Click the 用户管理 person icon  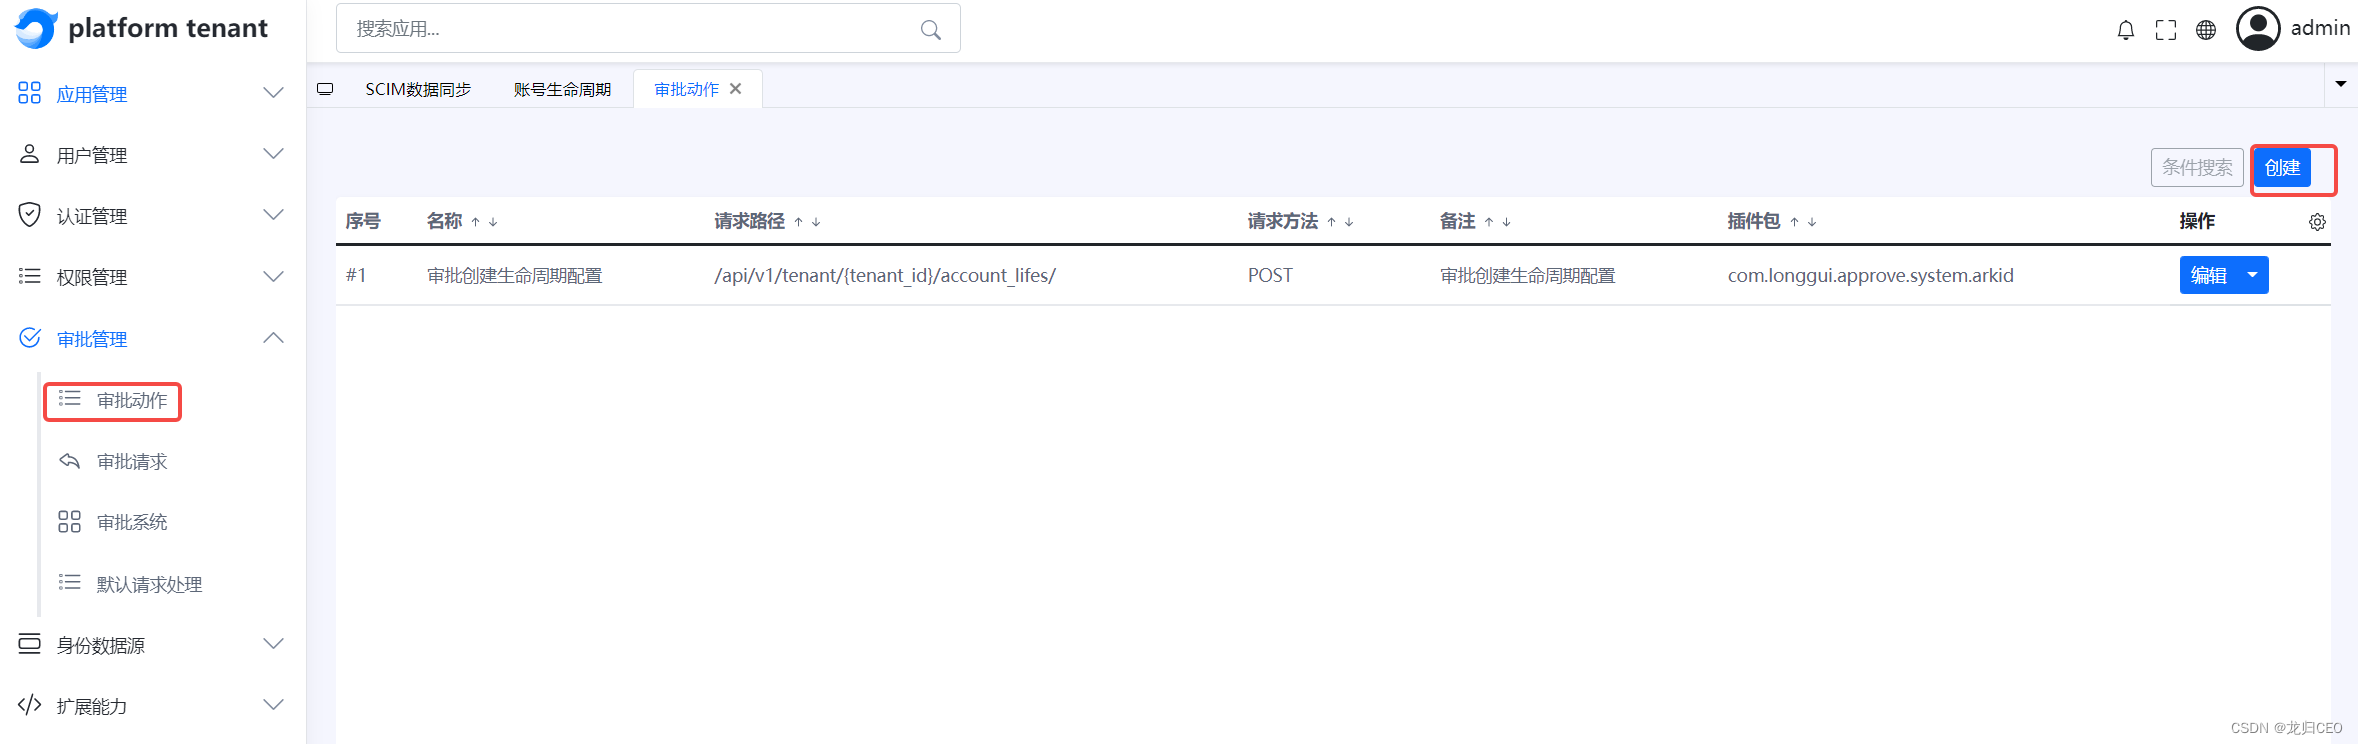[30, 154]
